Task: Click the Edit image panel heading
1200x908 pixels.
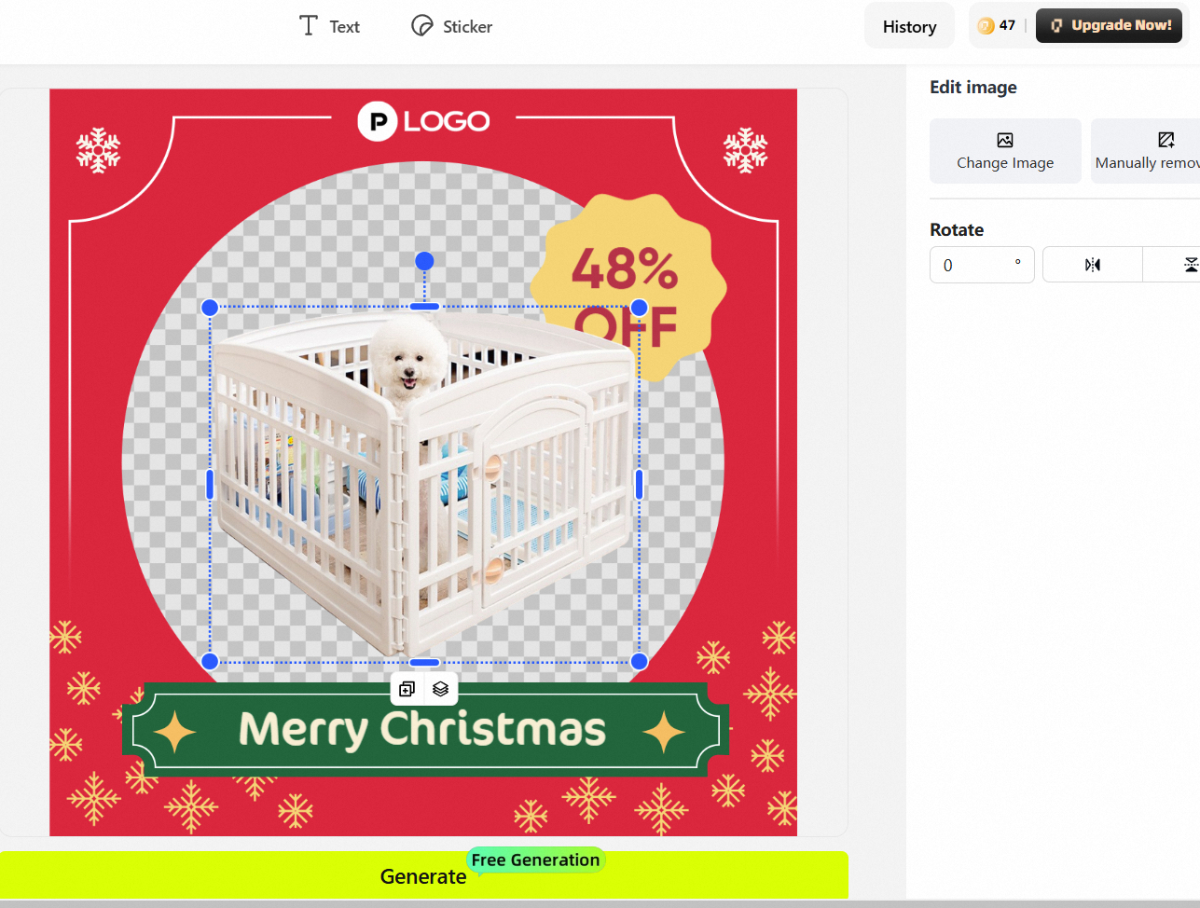Action: 973,87
